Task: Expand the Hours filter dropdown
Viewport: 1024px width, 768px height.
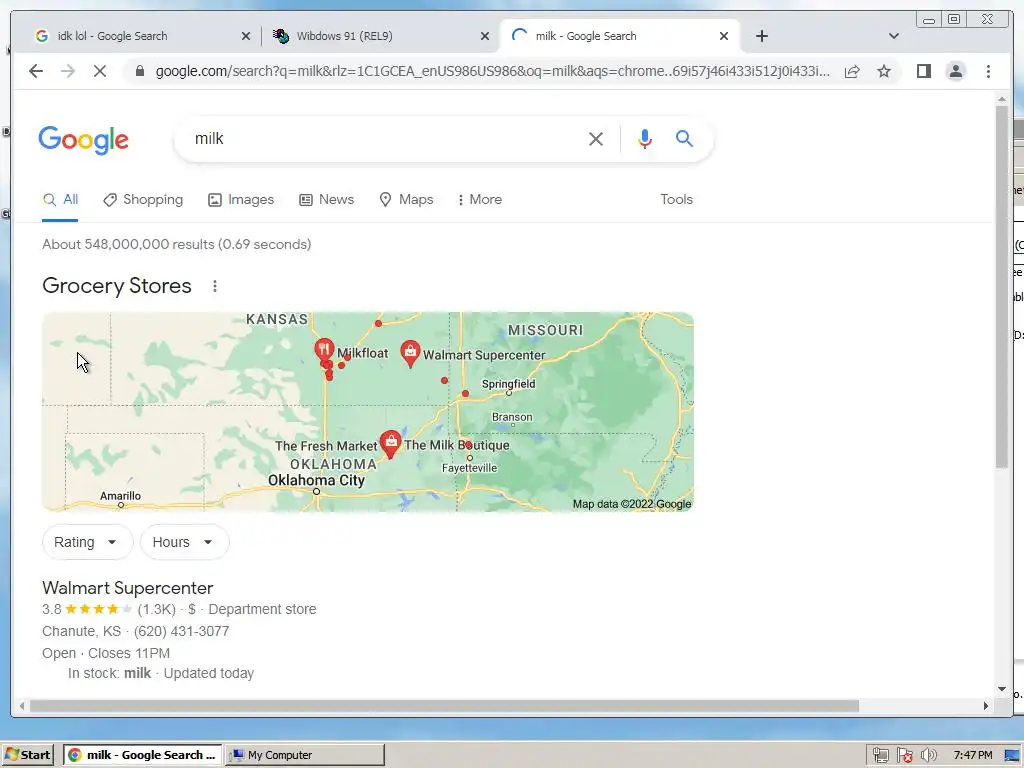Action: [x=185, y=542]
